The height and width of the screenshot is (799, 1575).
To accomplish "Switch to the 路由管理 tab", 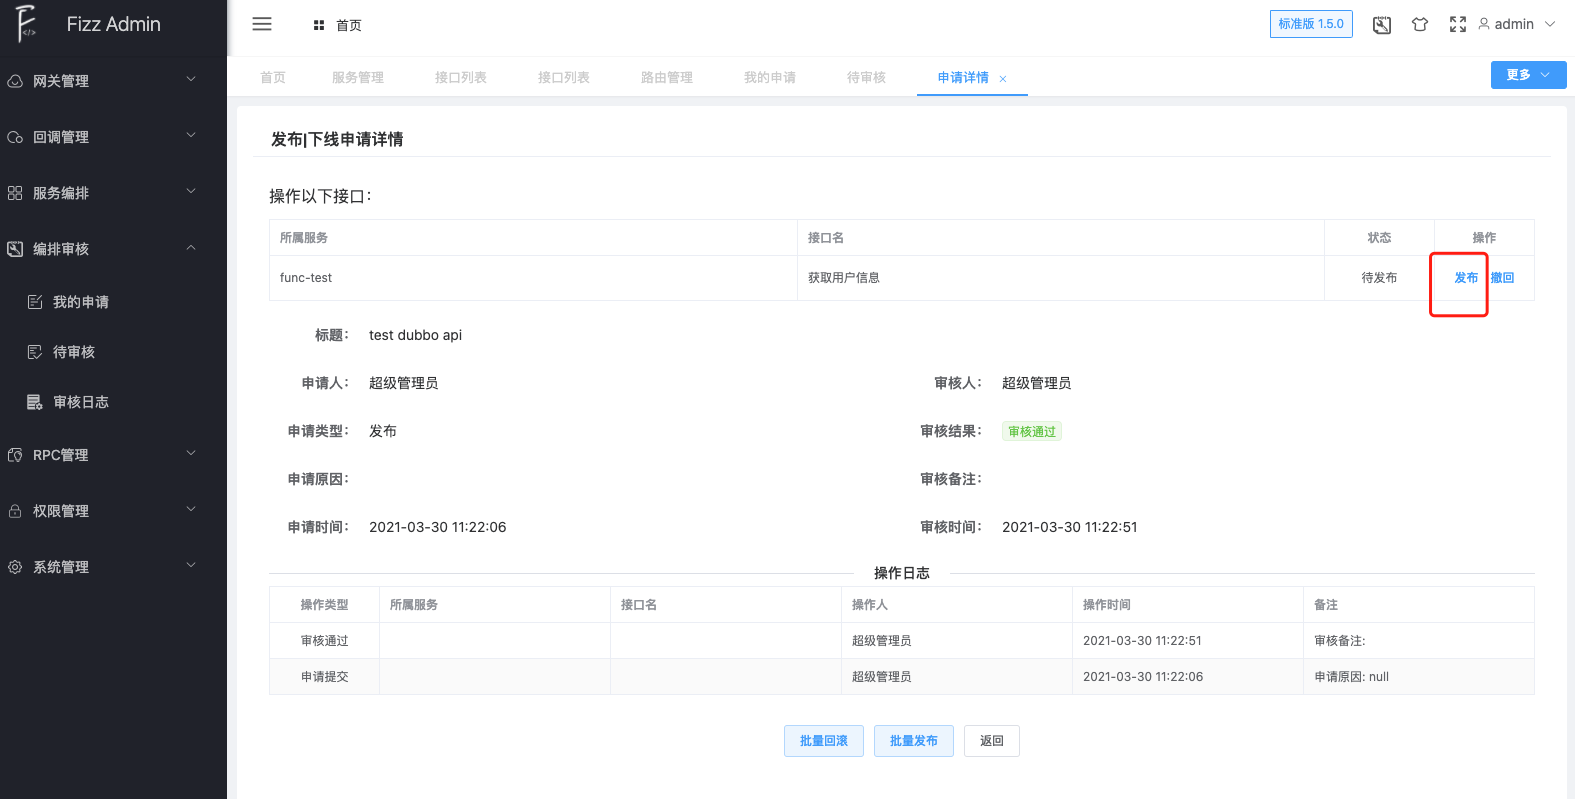I will point(667,77).
